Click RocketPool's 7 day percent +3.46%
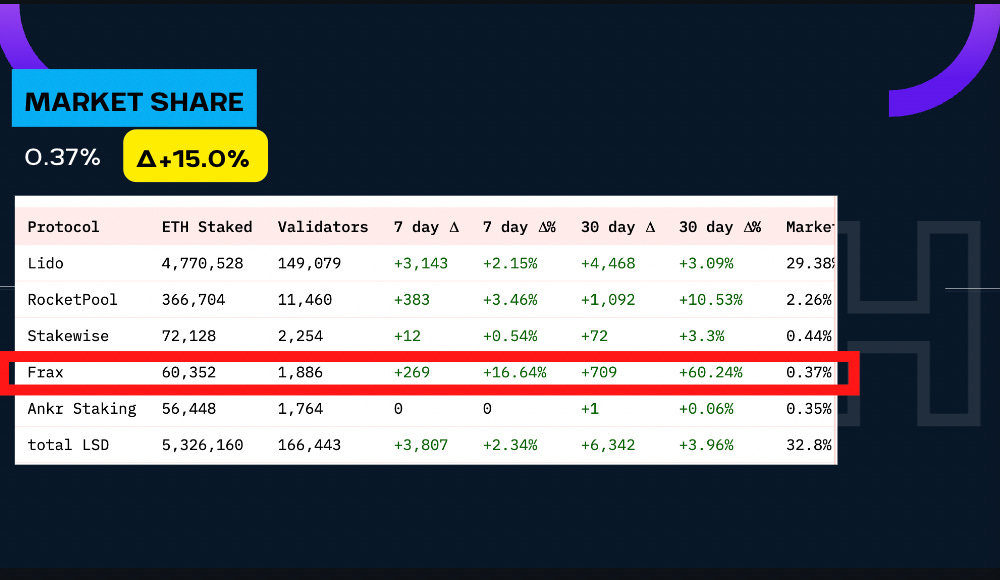Screen dimensions: 1000x580 (510, 300)
